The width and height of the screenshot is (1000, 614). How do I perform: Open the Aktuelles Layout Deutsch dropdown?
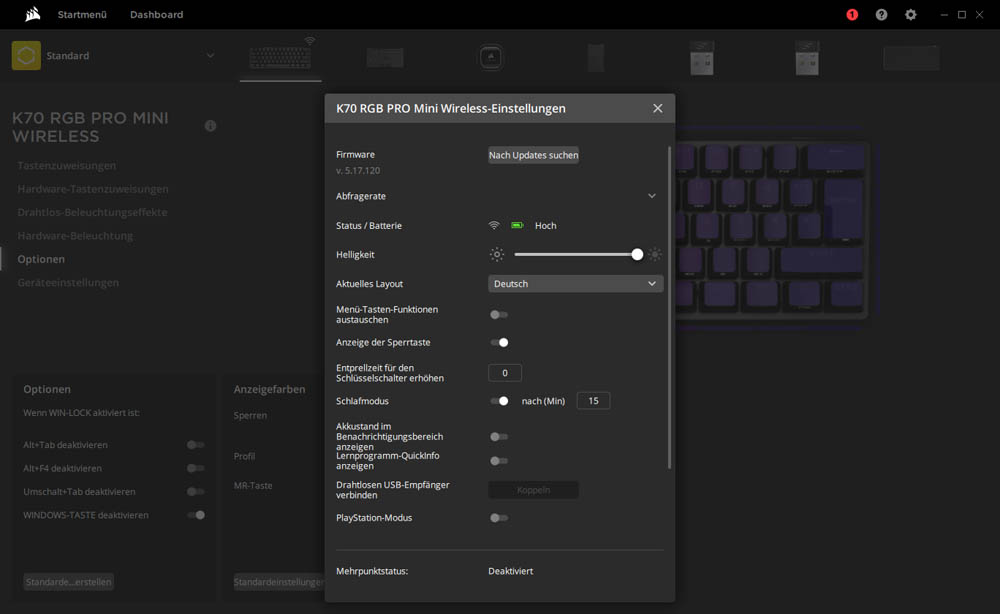(575, 284)
